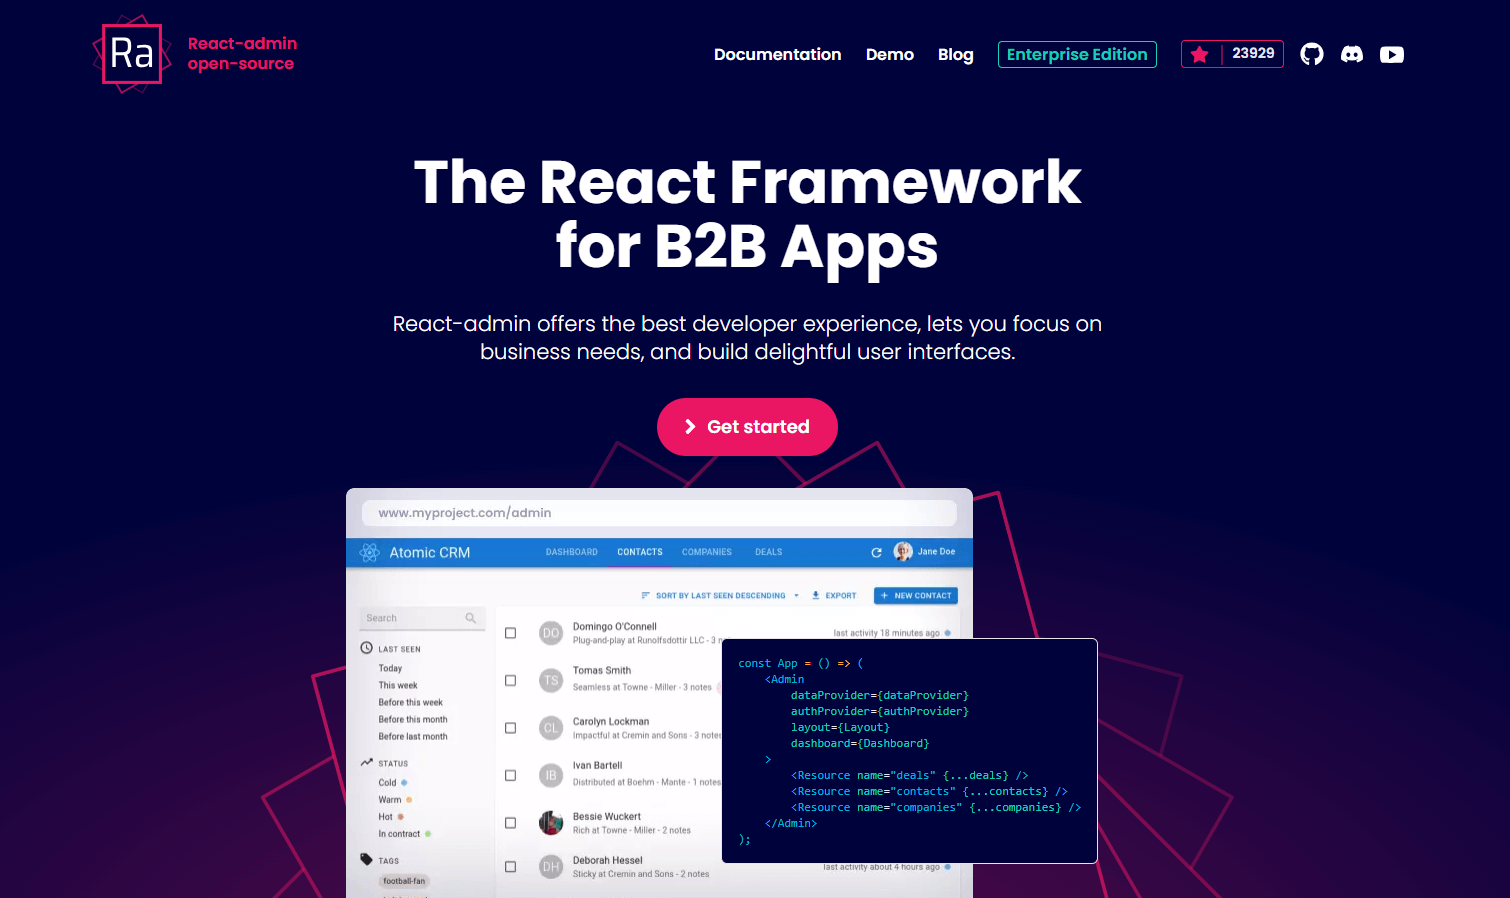
Task: Click Bessie Wuckert photo avatar
Action: [551, 823]
